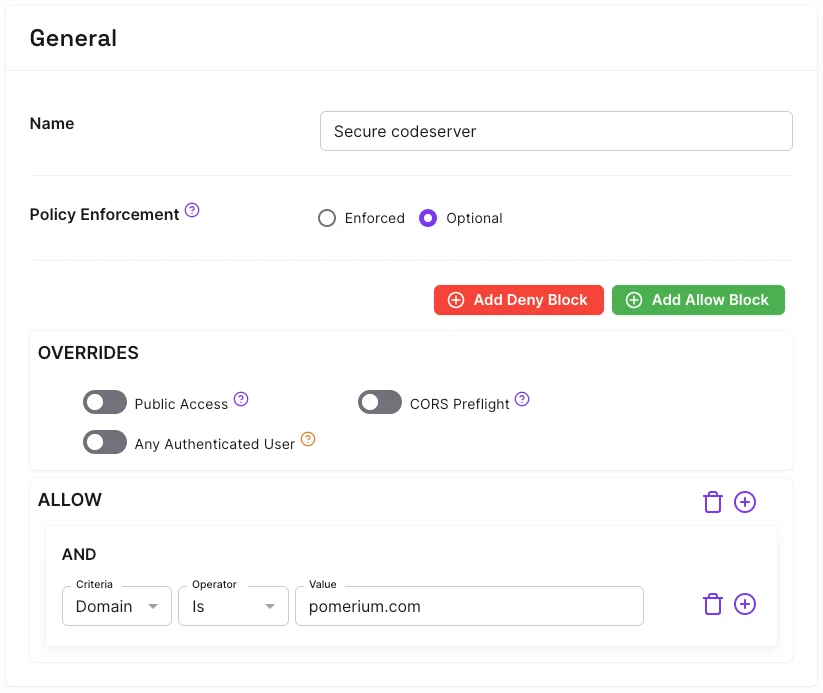Open the Policy Enforcement help tooltip
823x693 pixels.
191,208
